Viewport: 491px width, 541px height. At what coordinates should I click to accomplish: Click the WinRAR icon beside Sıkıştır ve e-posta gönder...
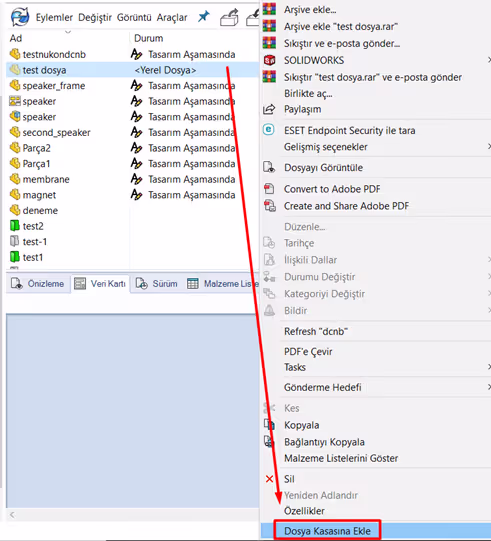pos(269,42)
